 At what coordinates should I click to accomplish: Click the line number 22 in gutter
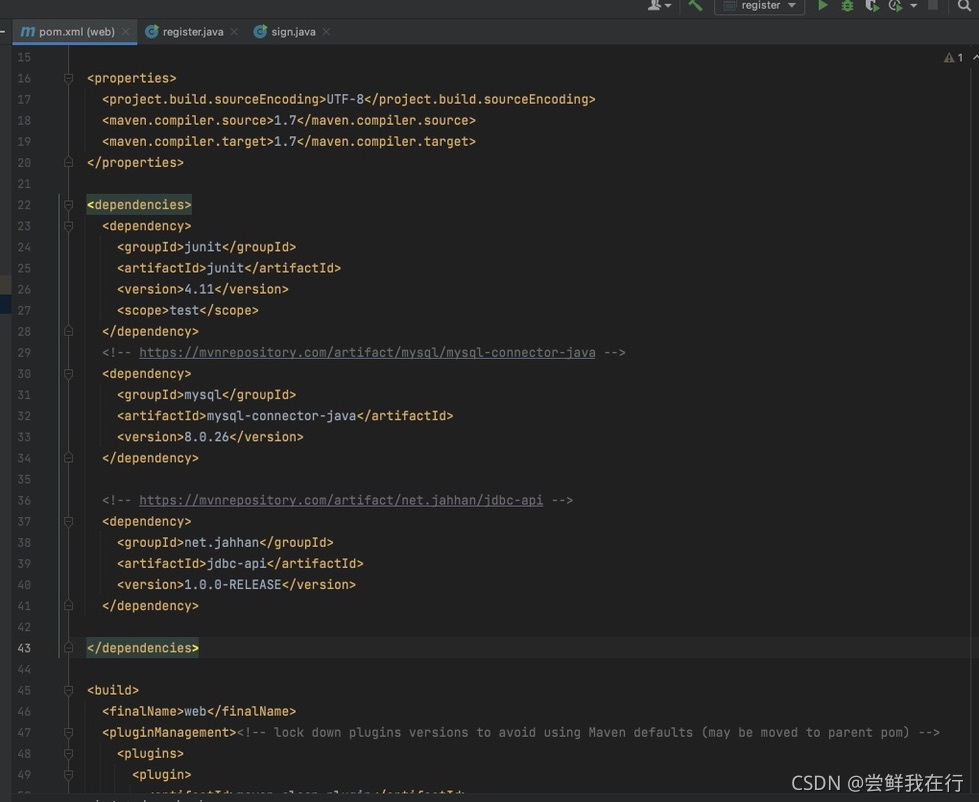tap(24, 205)
